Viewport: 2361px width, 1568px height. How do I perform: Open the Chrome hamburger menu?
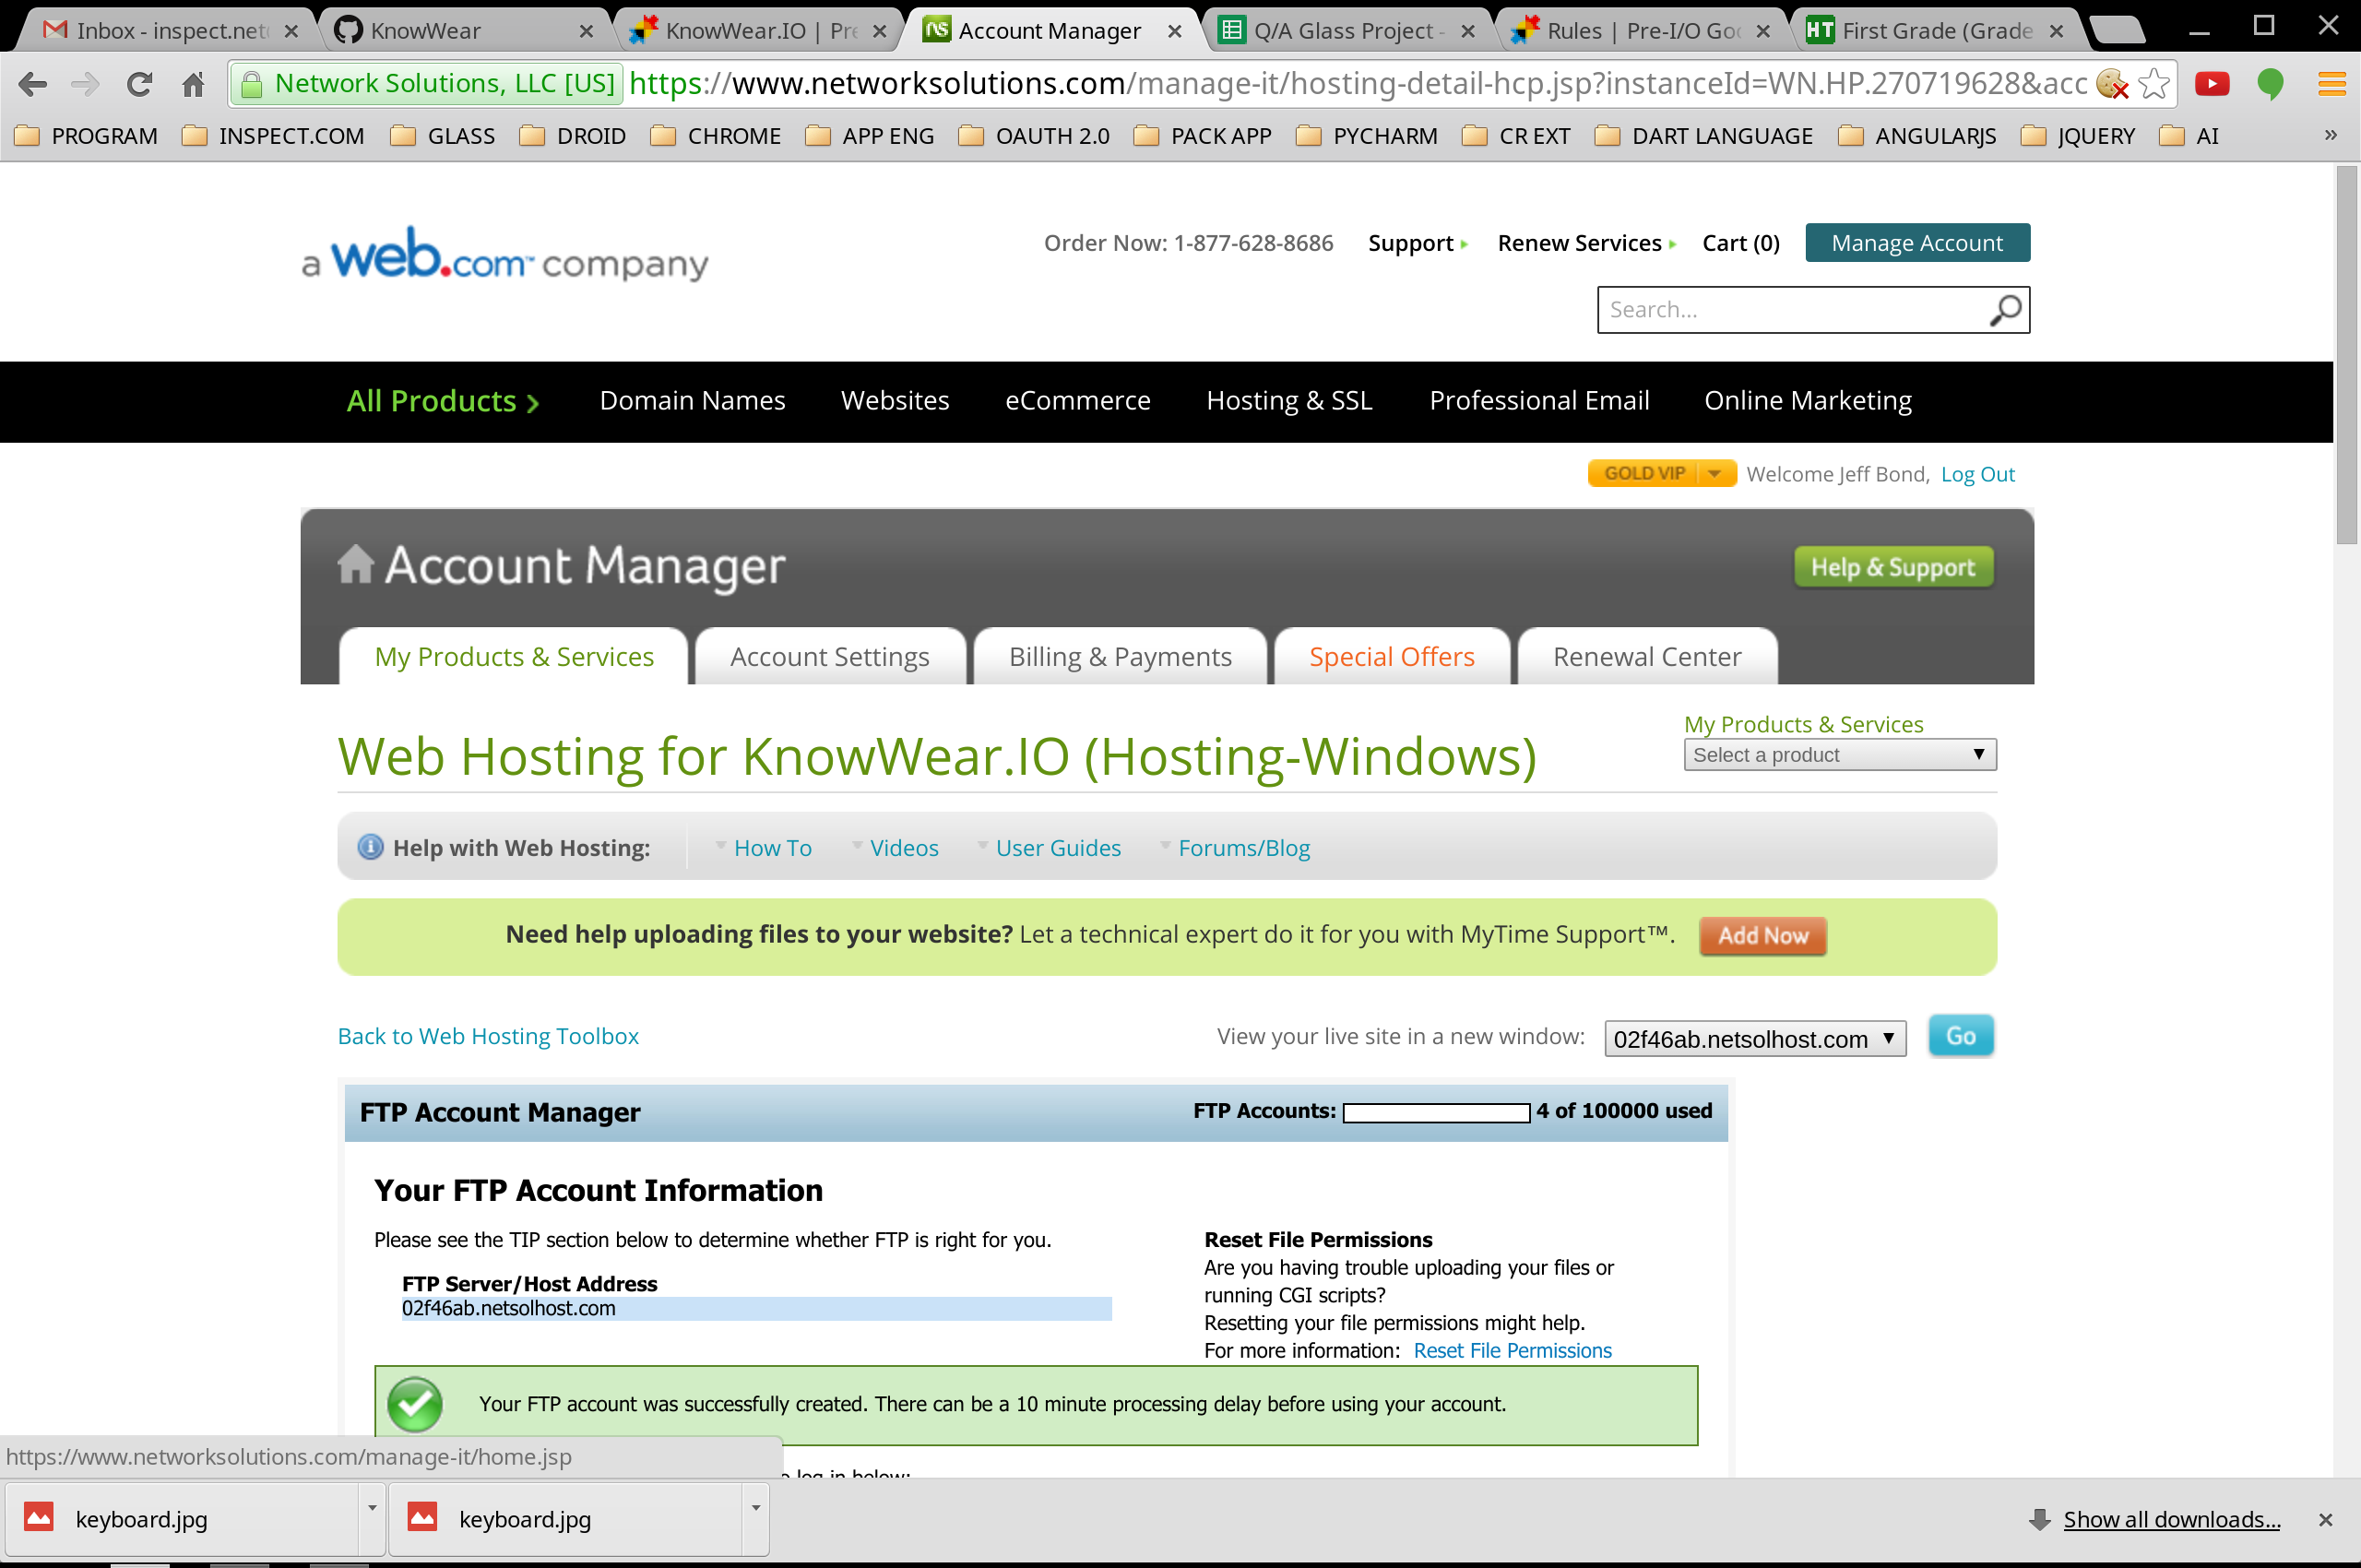pyautogui.click(x=2331, y=84)
